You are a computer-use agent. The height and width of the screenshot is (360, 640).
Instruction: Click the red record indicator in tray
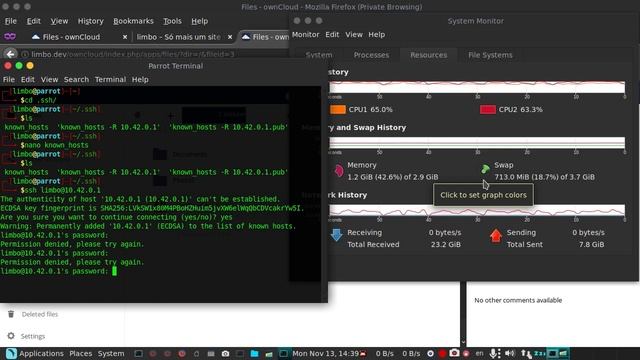442,353
